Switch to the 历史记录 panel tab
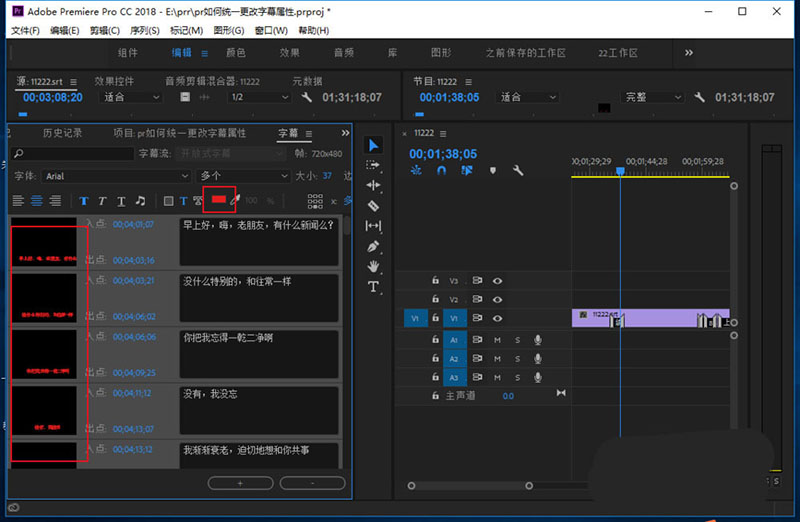This screenshot has height=522, width=800. (x=62, y=133)
